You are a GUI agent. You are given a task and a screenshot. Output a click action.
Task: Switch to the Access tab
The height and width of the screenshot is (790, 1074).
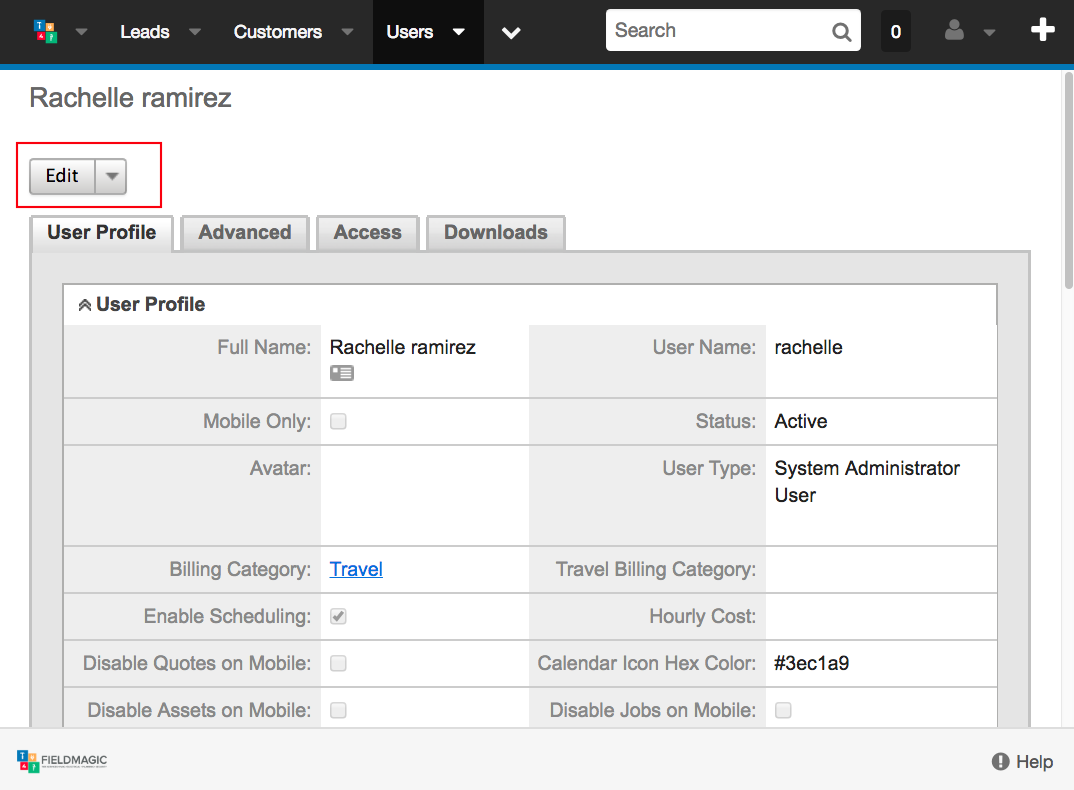368,233
